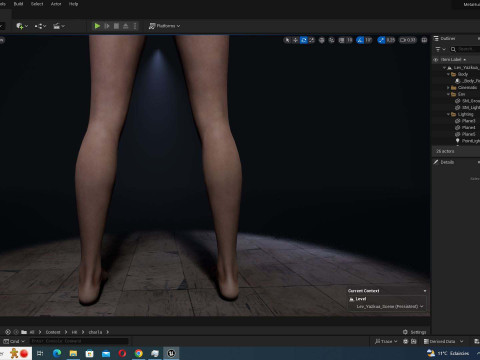Screen dimensions: 480x360
Task: Expand the Cinematic folder in Outliner
Action: coord(448,88)
